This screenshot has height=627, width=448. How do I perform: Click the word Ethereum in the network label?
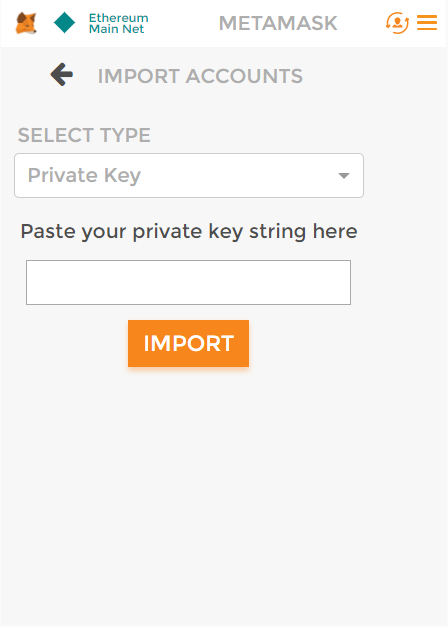point(118,18)
